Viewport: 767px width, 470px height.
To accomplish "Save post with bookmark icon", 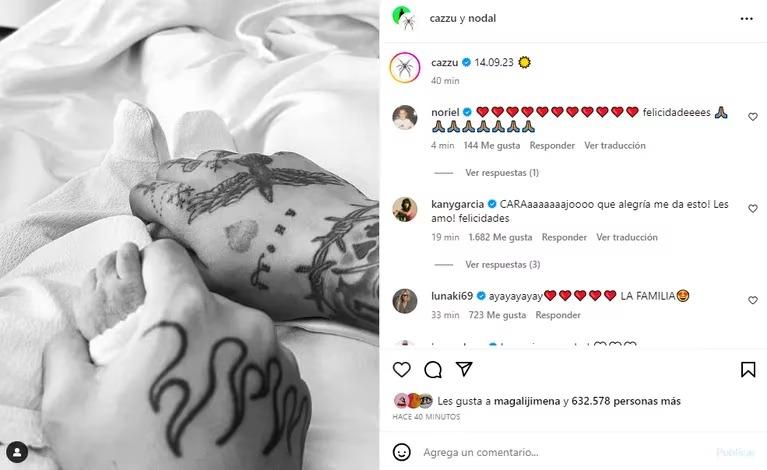I will (x=748, y=370).
